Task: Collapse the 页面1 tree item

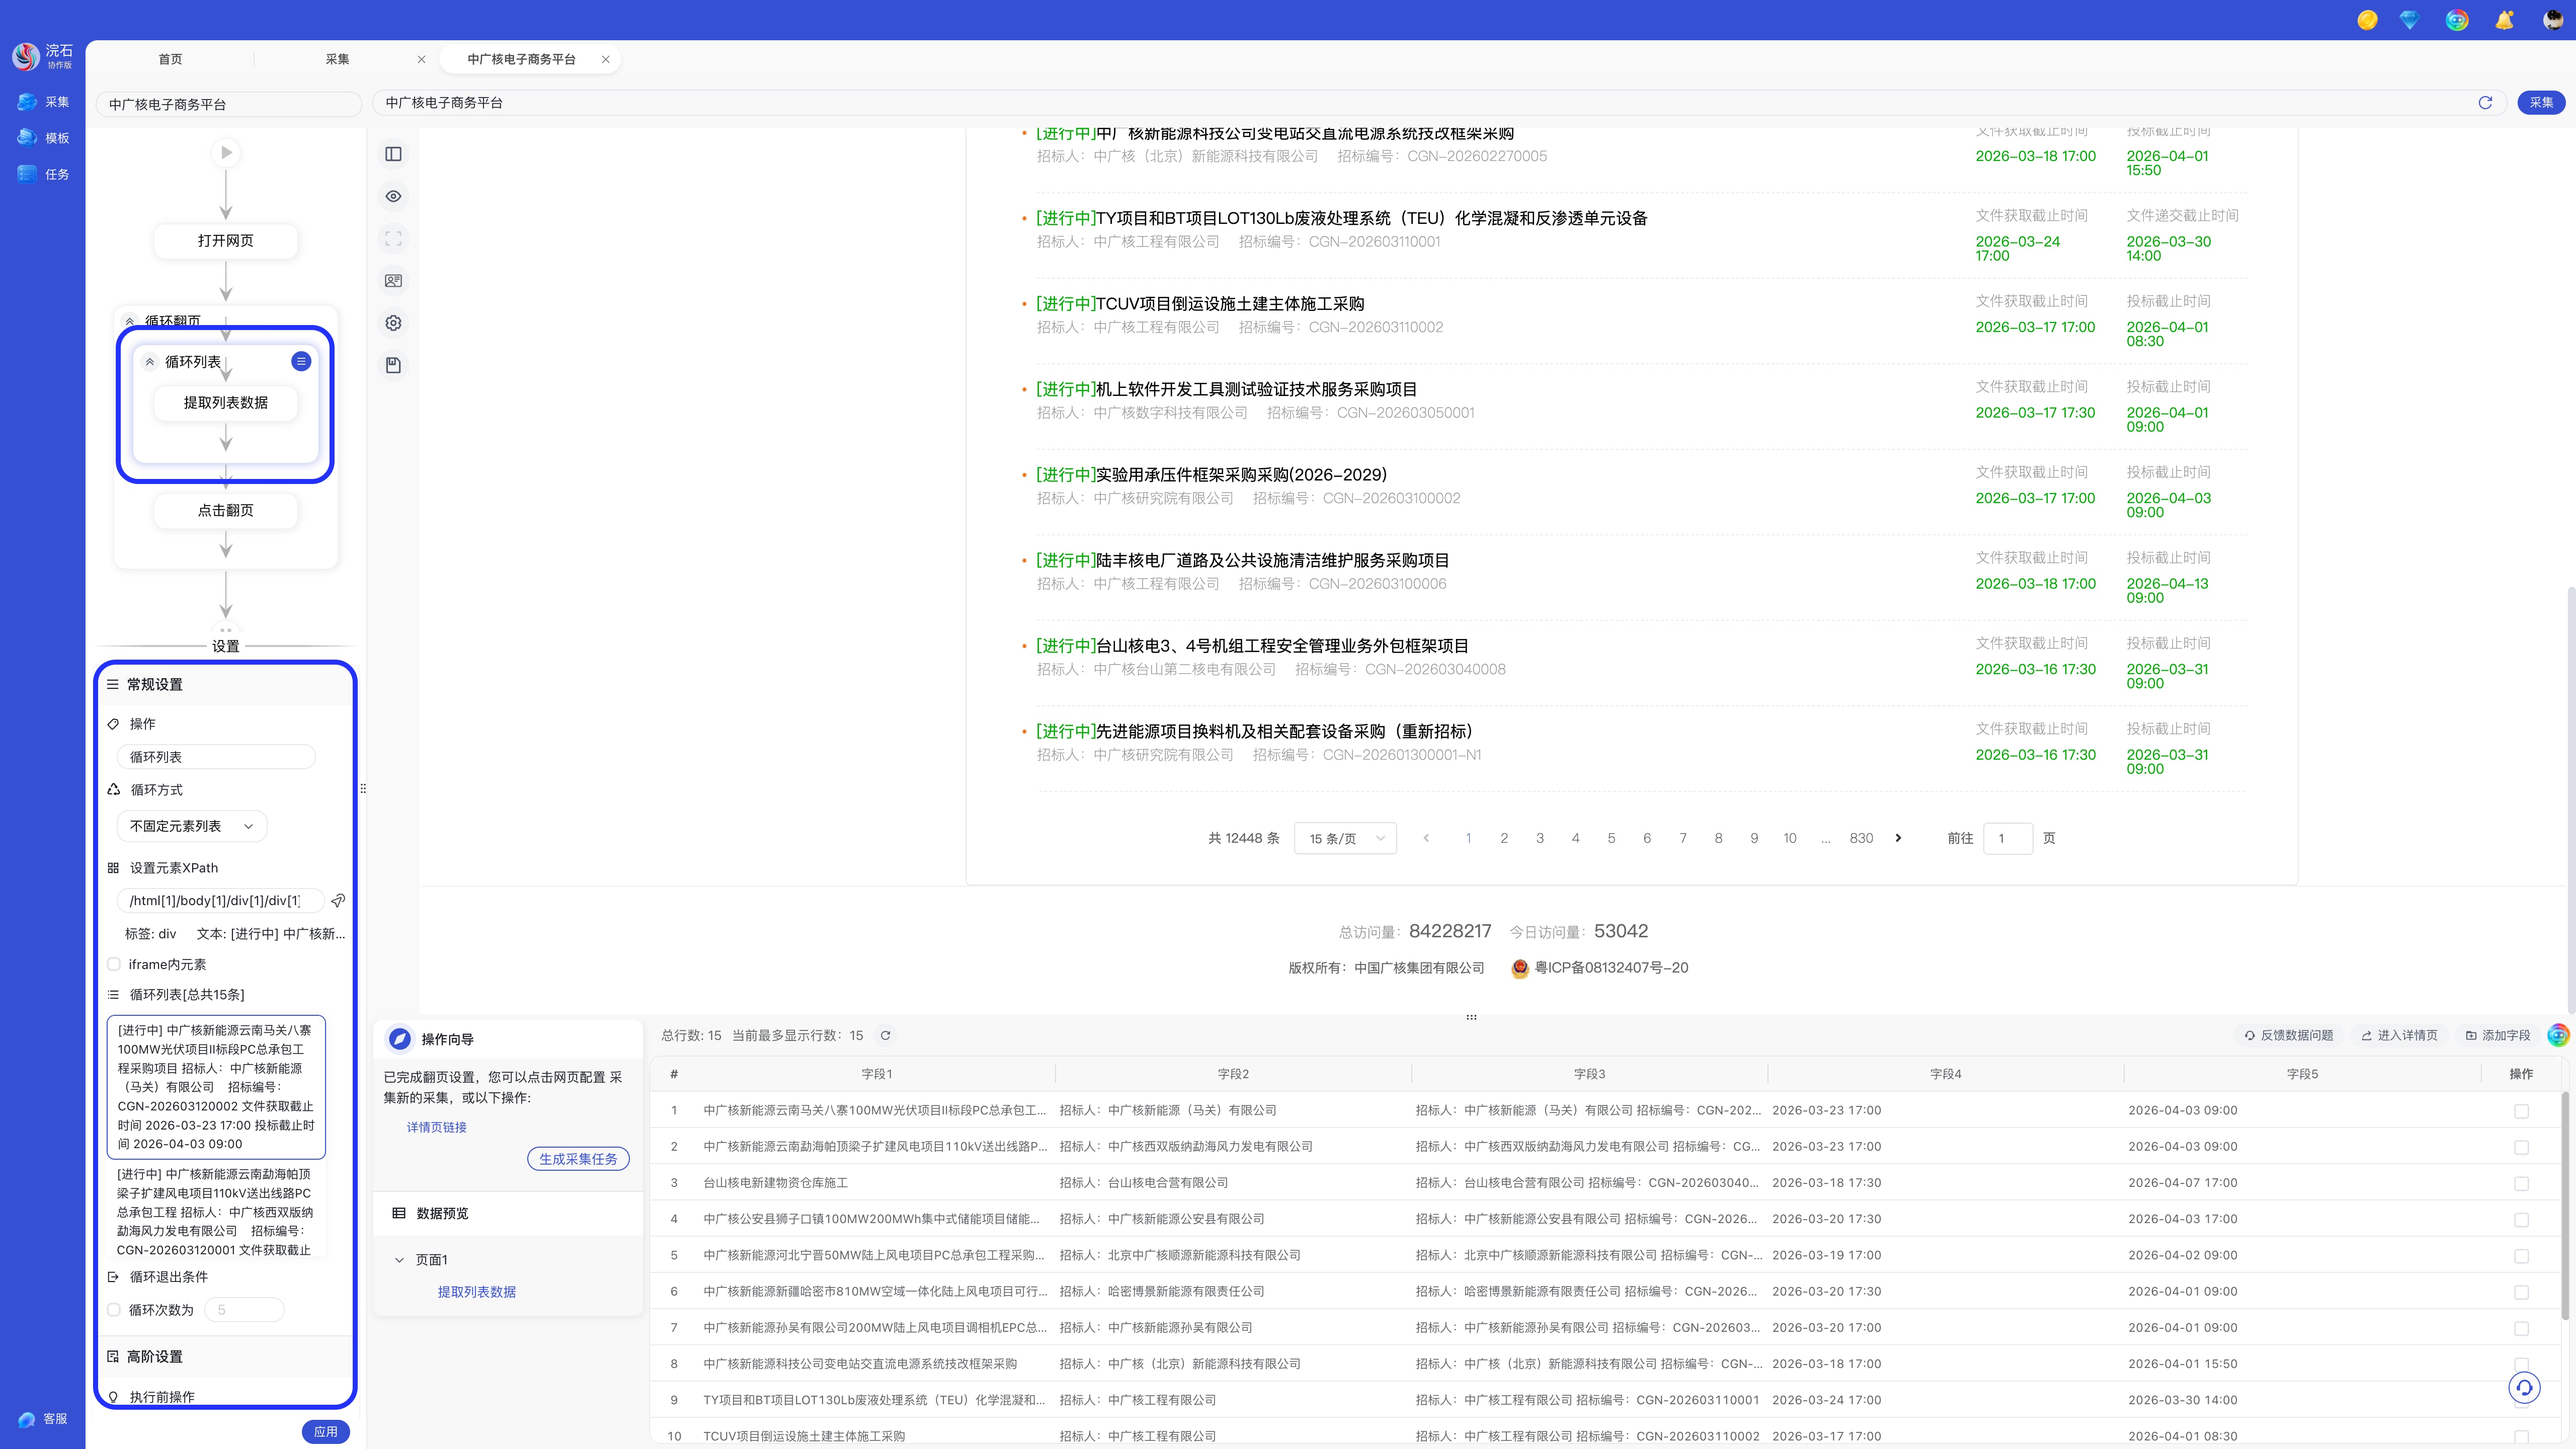Action: 399,1260
